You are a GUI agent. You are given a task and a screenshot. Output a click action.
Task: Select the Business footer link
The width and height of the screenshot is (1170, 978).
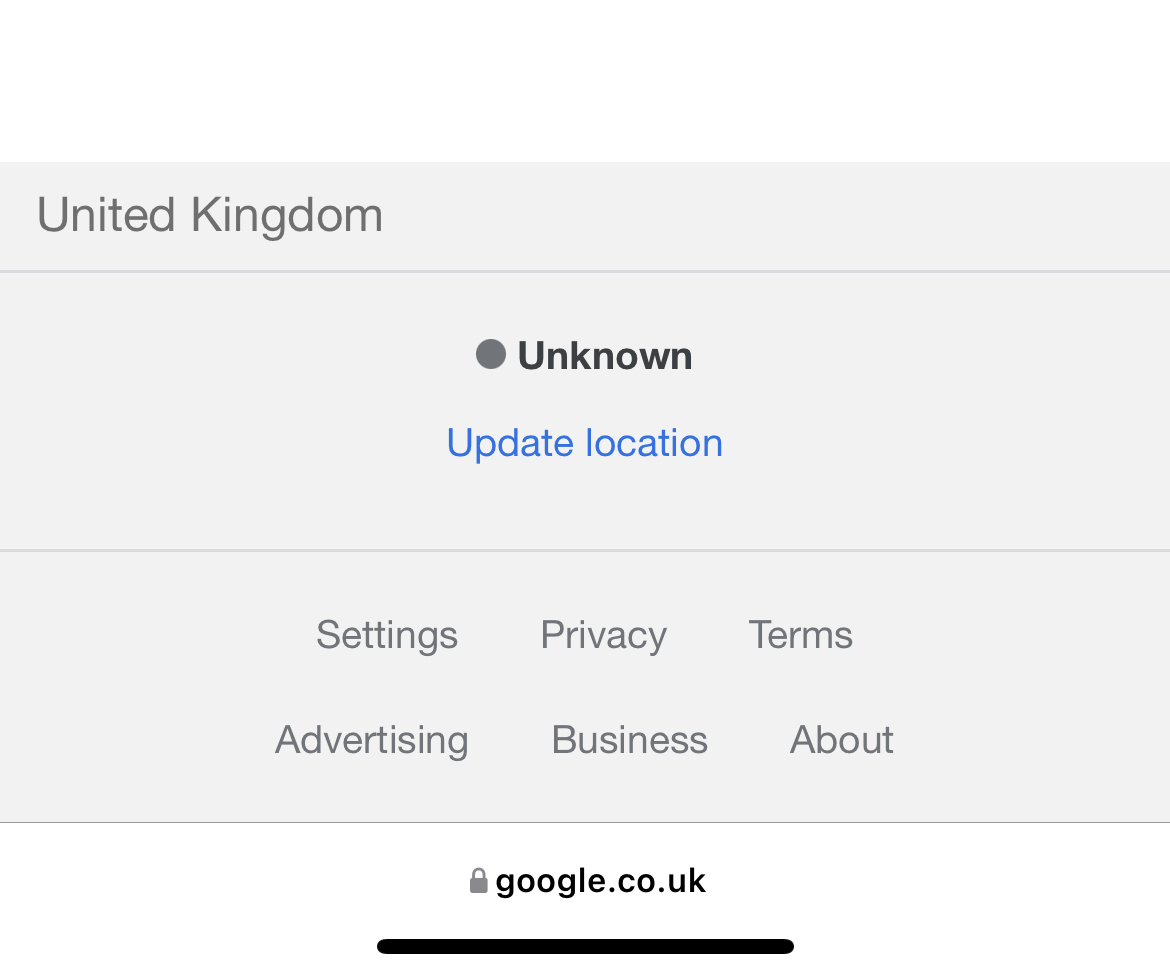pos(629,740)
